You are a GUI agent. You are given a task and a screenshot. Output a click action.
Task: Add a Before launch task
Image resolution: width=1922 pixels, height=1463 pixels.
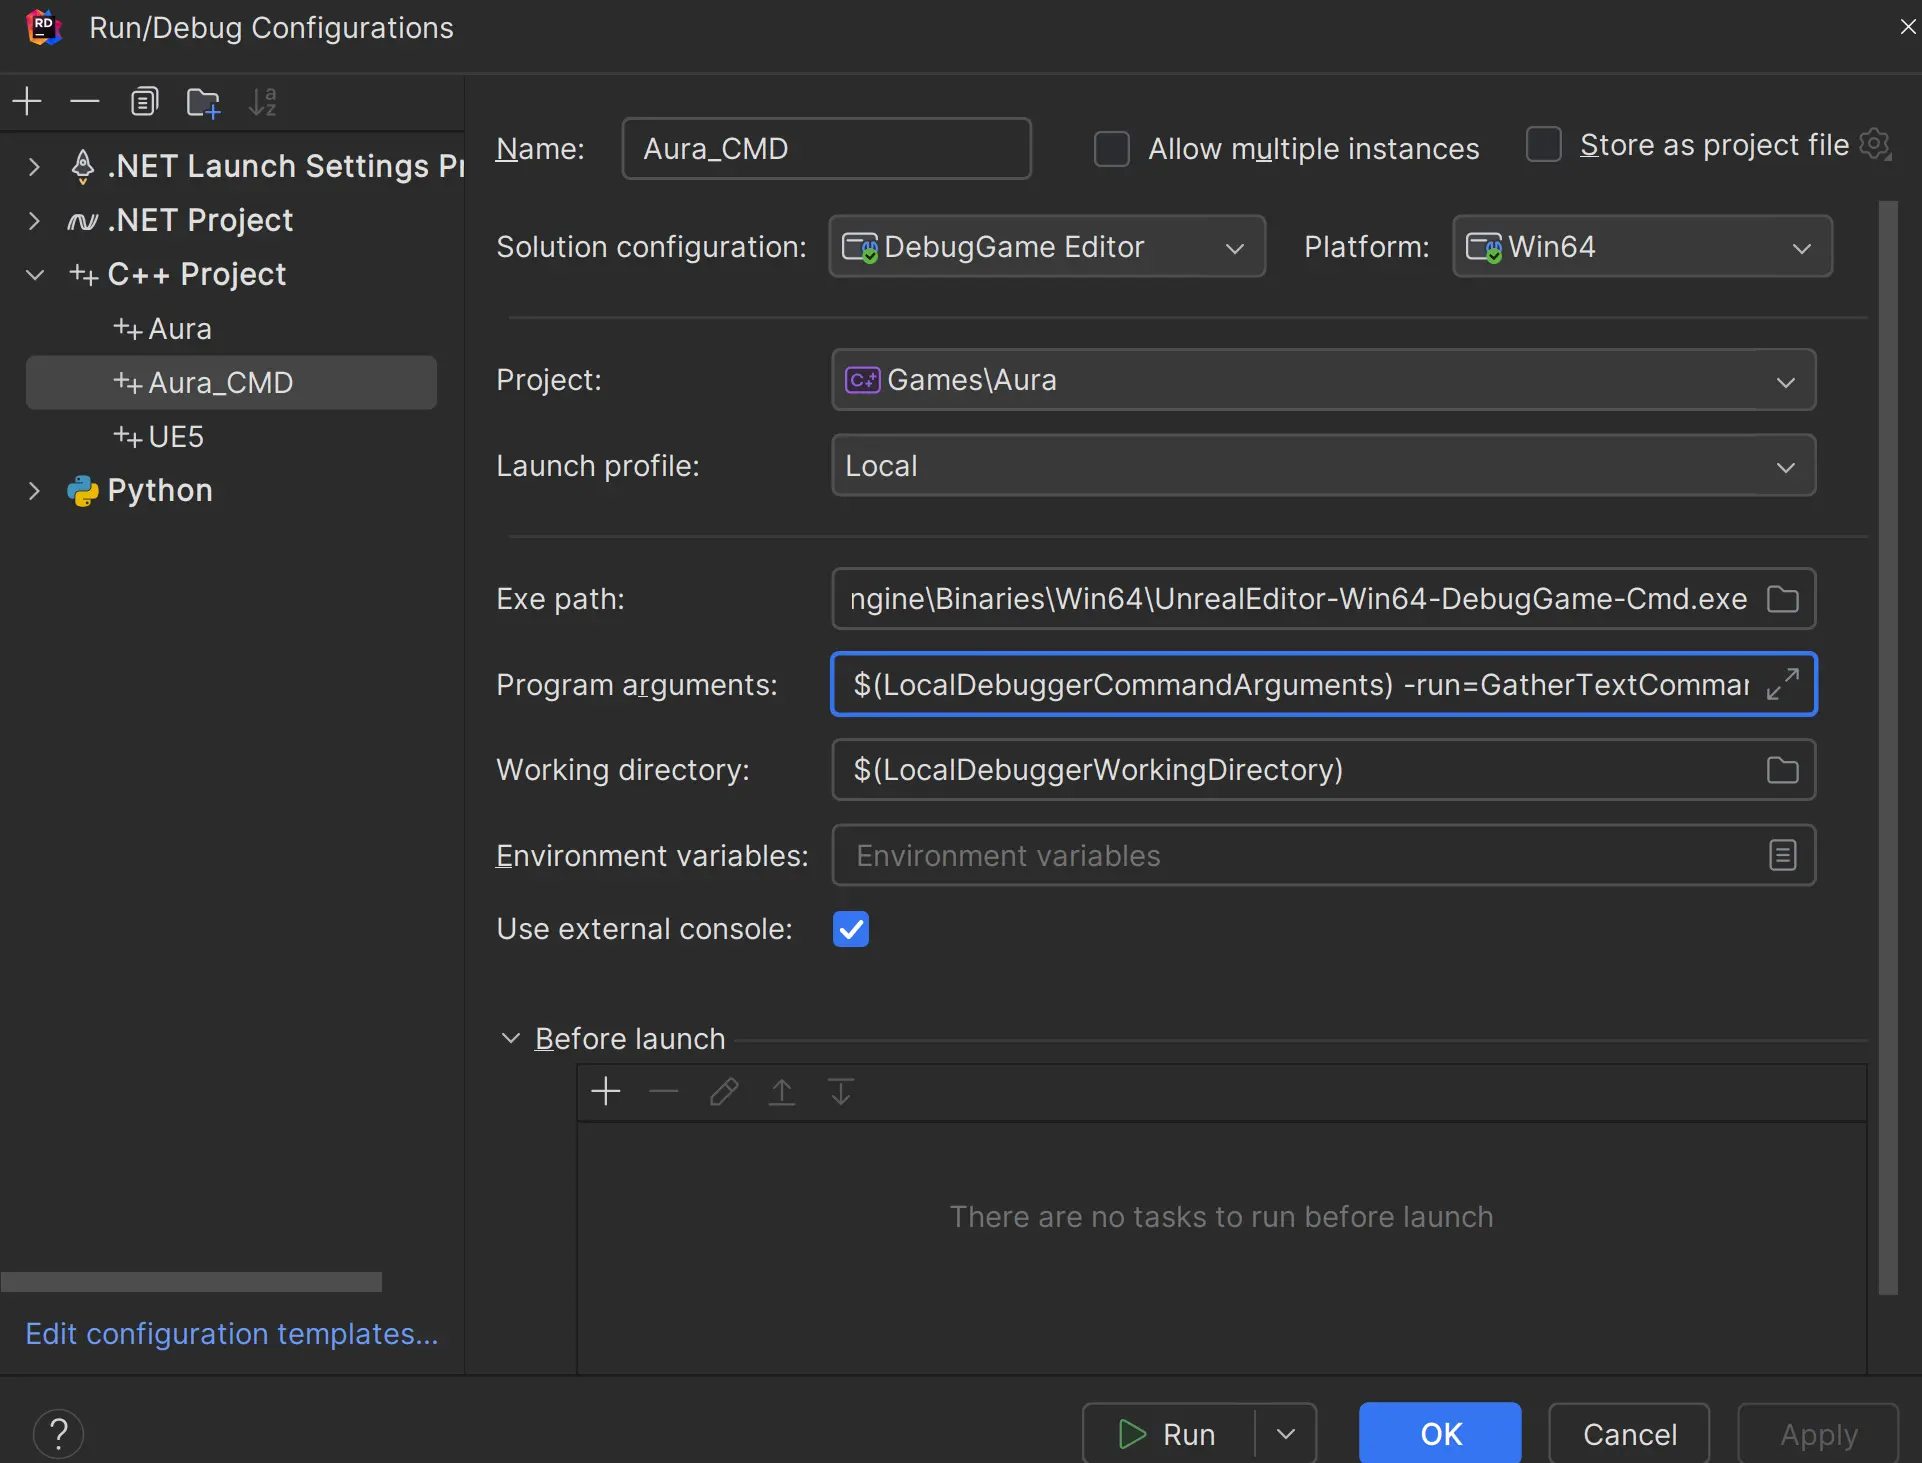[606, 1092]
